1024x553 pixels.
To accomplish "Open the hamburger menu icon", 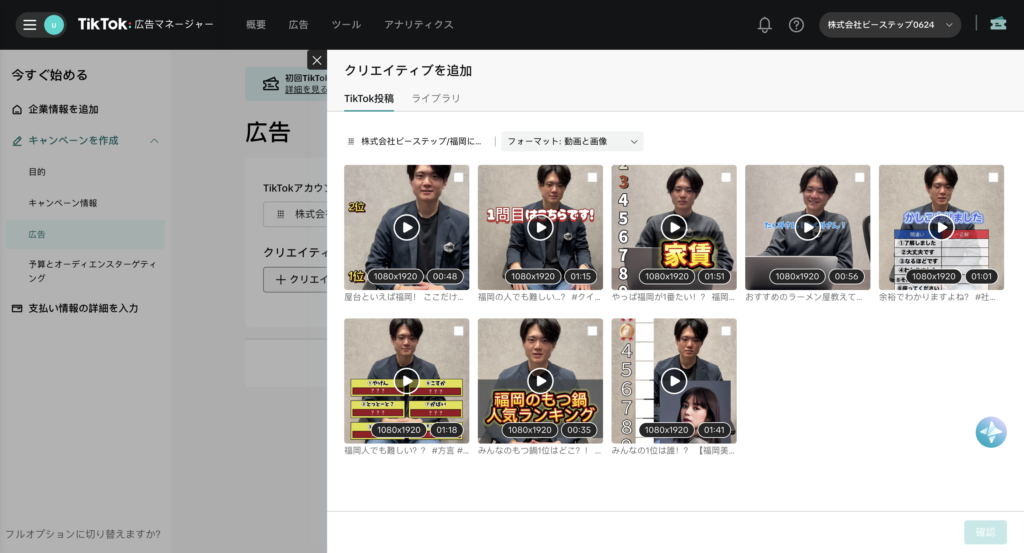I will click(x=29, y=25).
